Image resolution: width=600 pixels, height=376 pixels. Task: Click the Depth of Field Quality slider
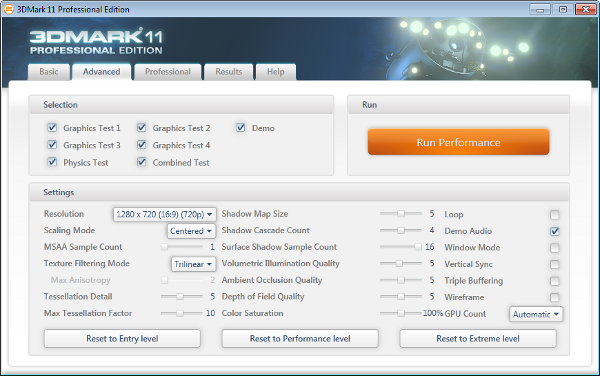click(401, 296)
